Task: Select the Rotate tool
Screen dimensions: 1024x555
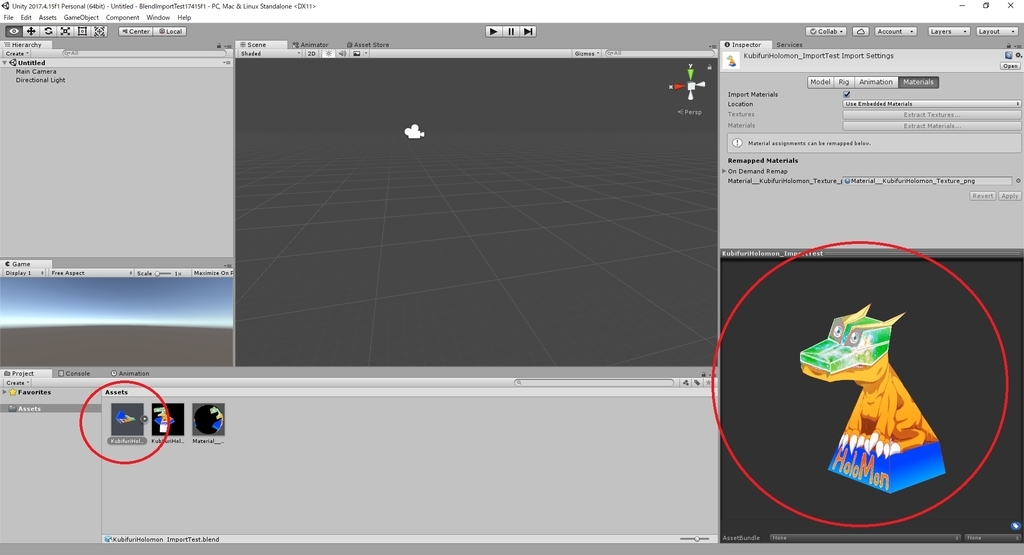Action: tap(48, 31)
